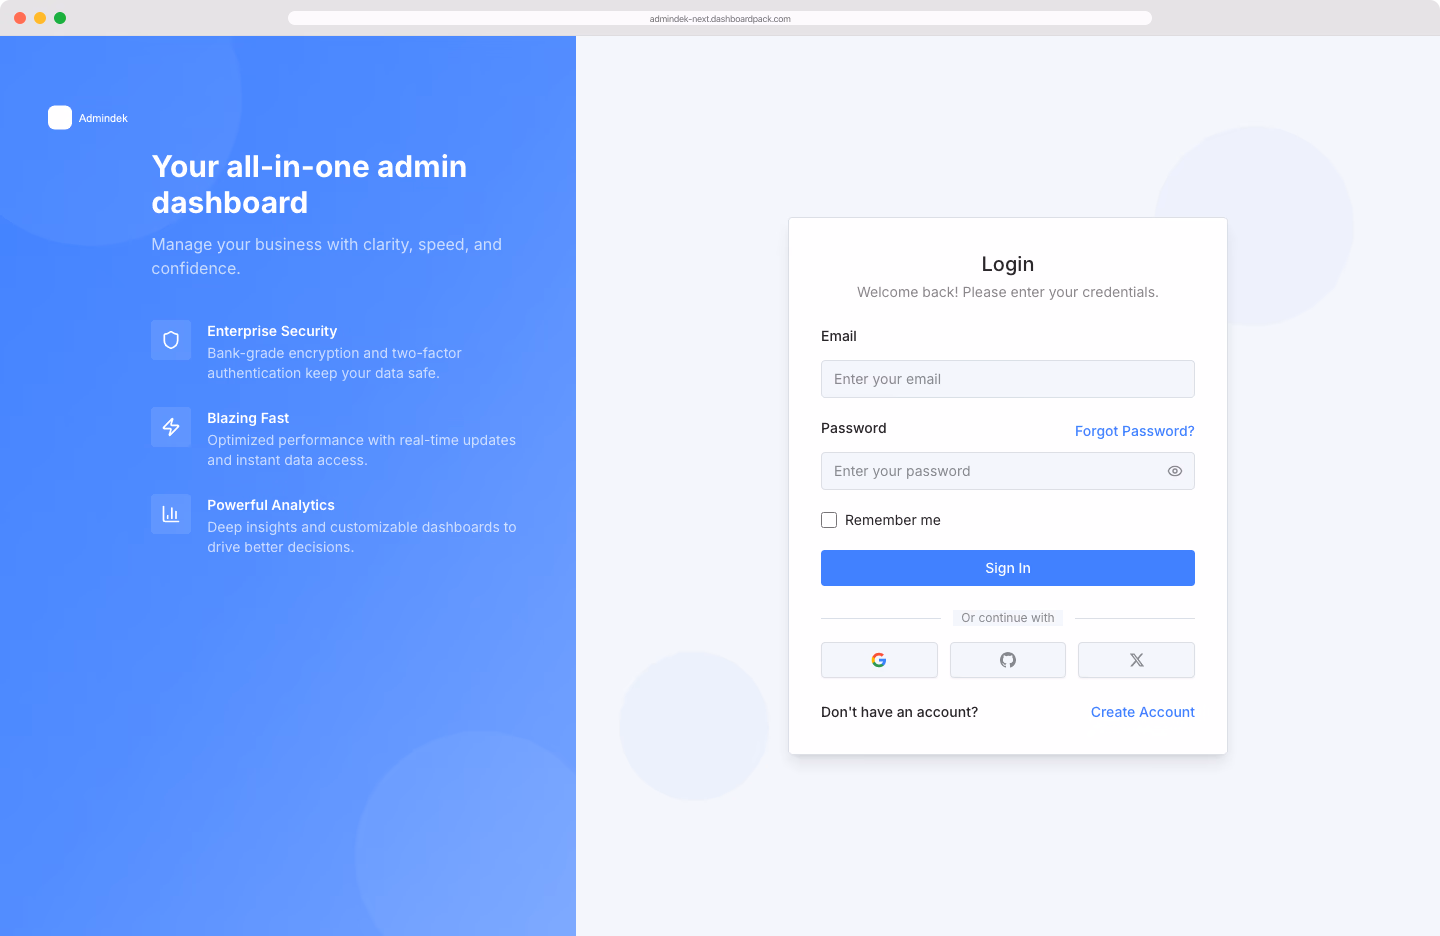1440x936 pixels.
Task: Click the Enterprise Security title text
Action: coord(272,331)
